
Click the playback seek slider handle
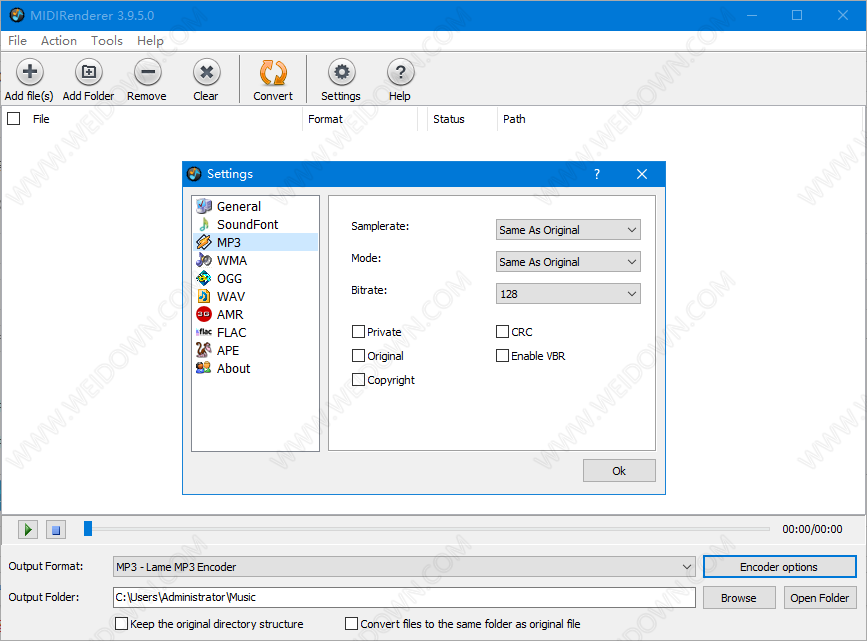pos(88,529)
